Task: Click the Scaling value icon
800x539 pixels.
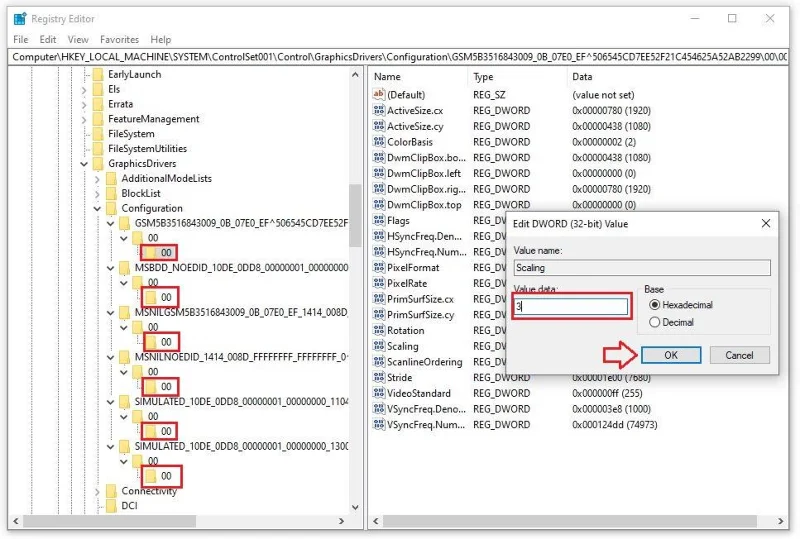Action: point(378,346)
